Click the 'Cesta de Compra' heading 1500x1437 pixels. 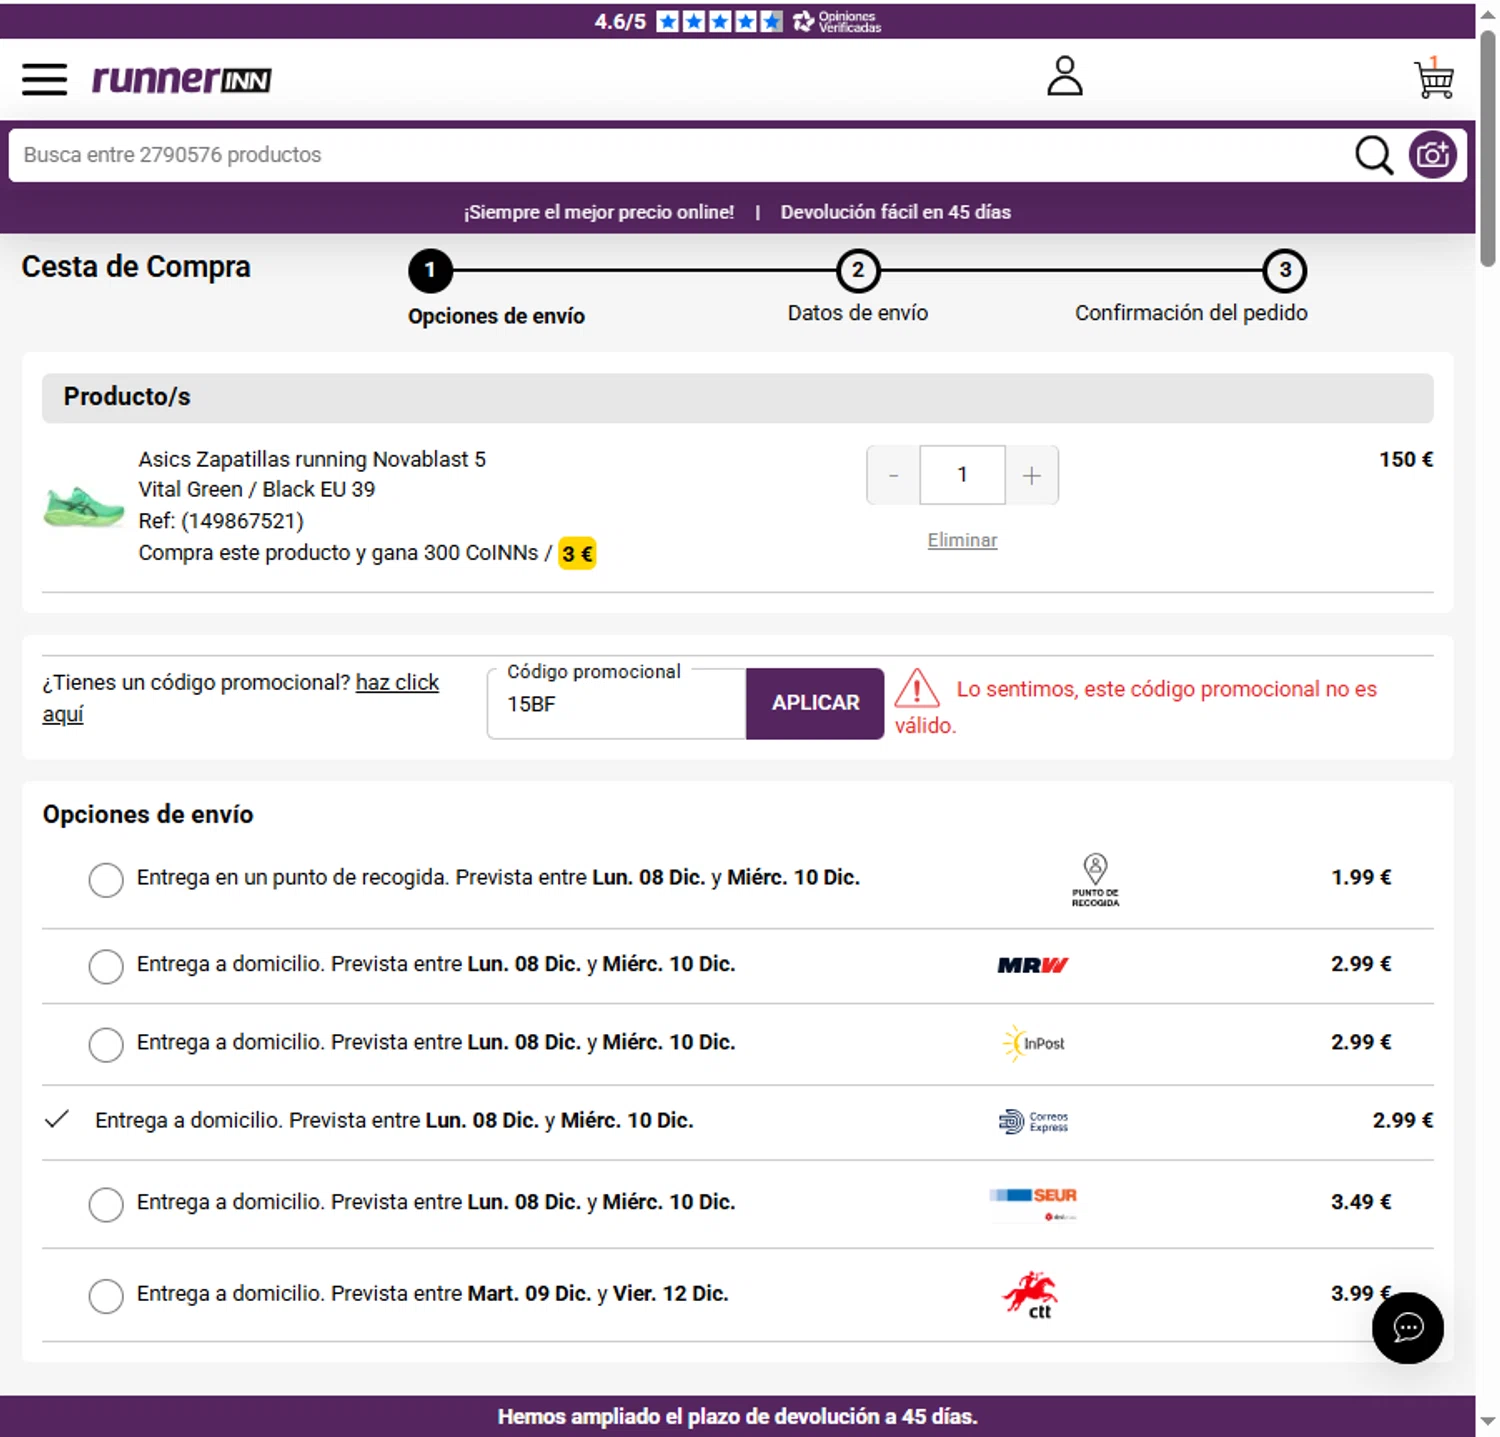pyautogui.click(x=136, y=267)
